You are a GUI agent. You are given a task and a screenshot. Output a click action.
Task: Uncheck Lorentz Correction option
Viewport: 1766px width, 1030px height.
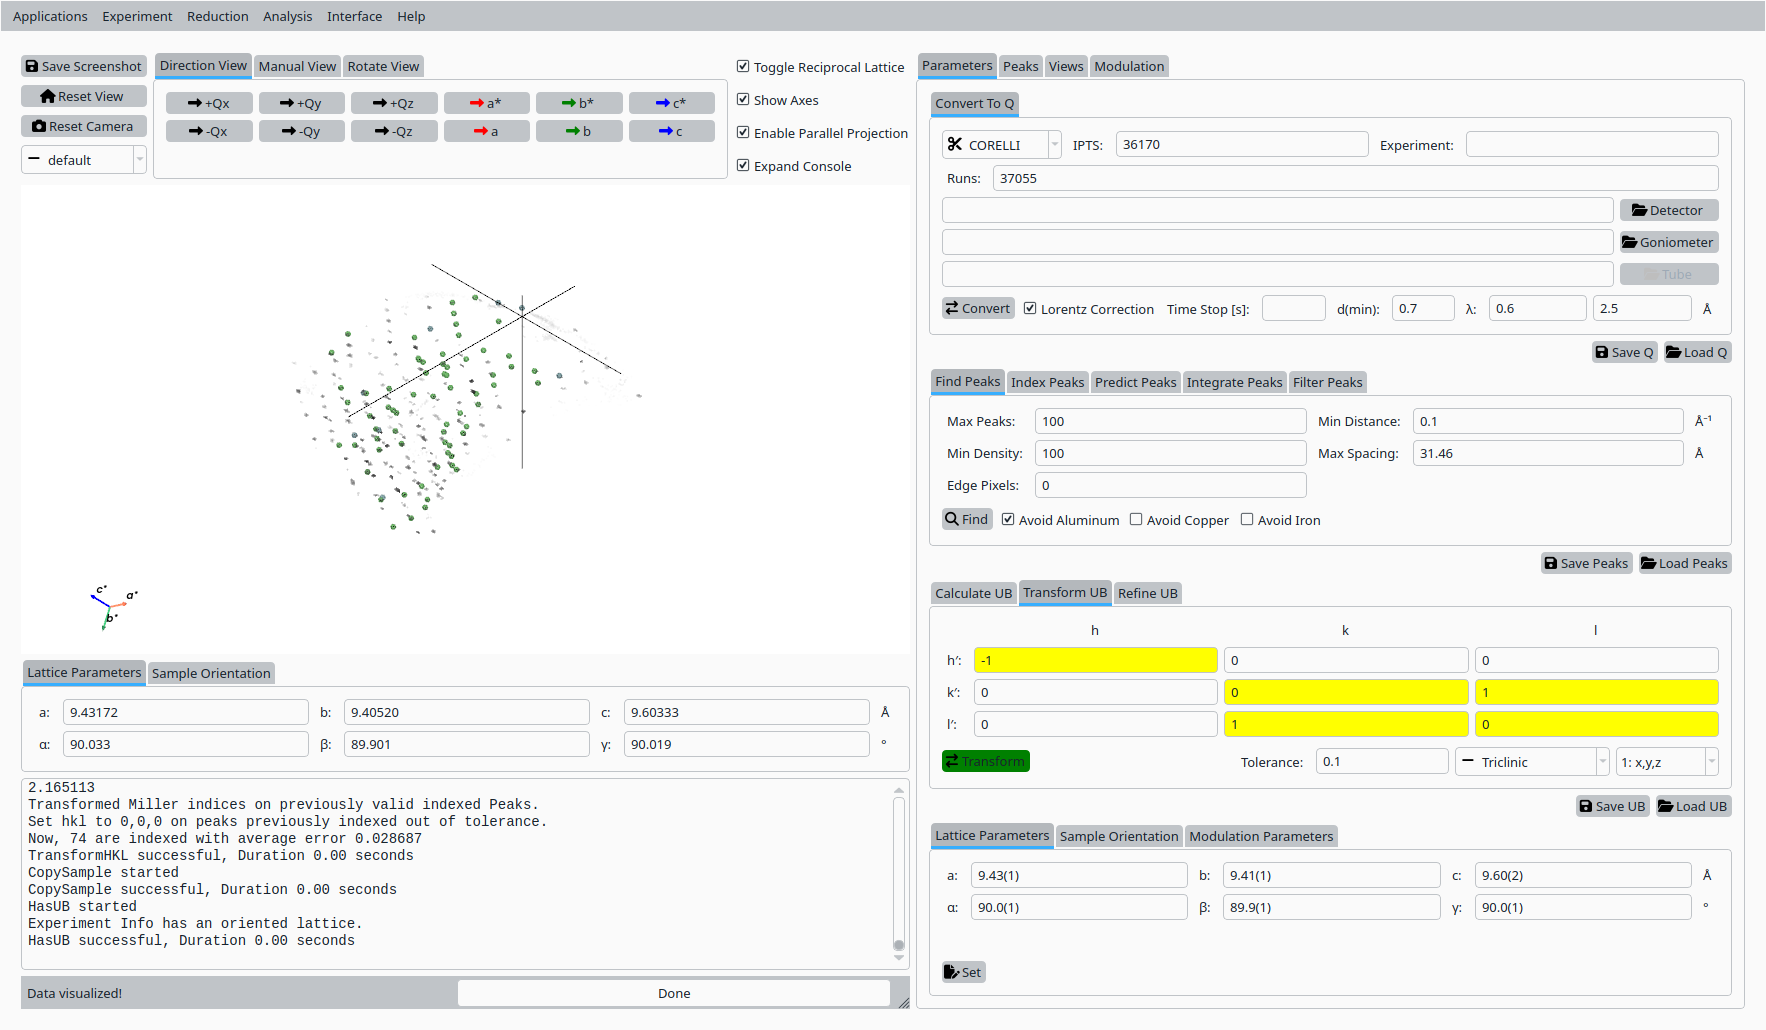(x=1030, y=309)
